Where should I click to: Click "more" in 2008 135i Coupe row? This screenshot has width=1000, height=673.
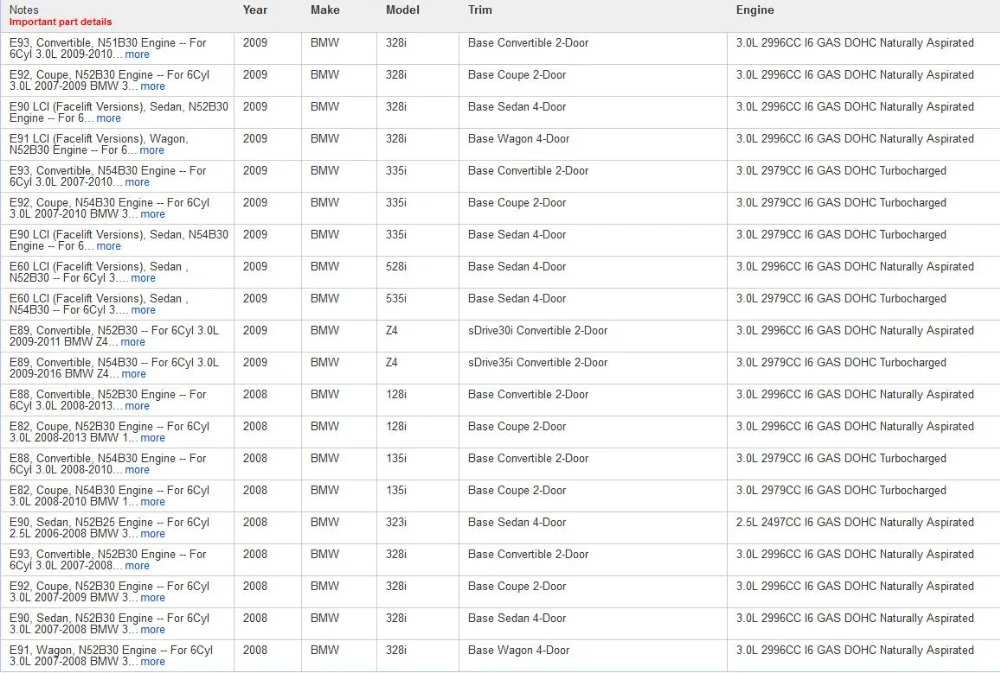pyautogui.click(x=152, y=501)
